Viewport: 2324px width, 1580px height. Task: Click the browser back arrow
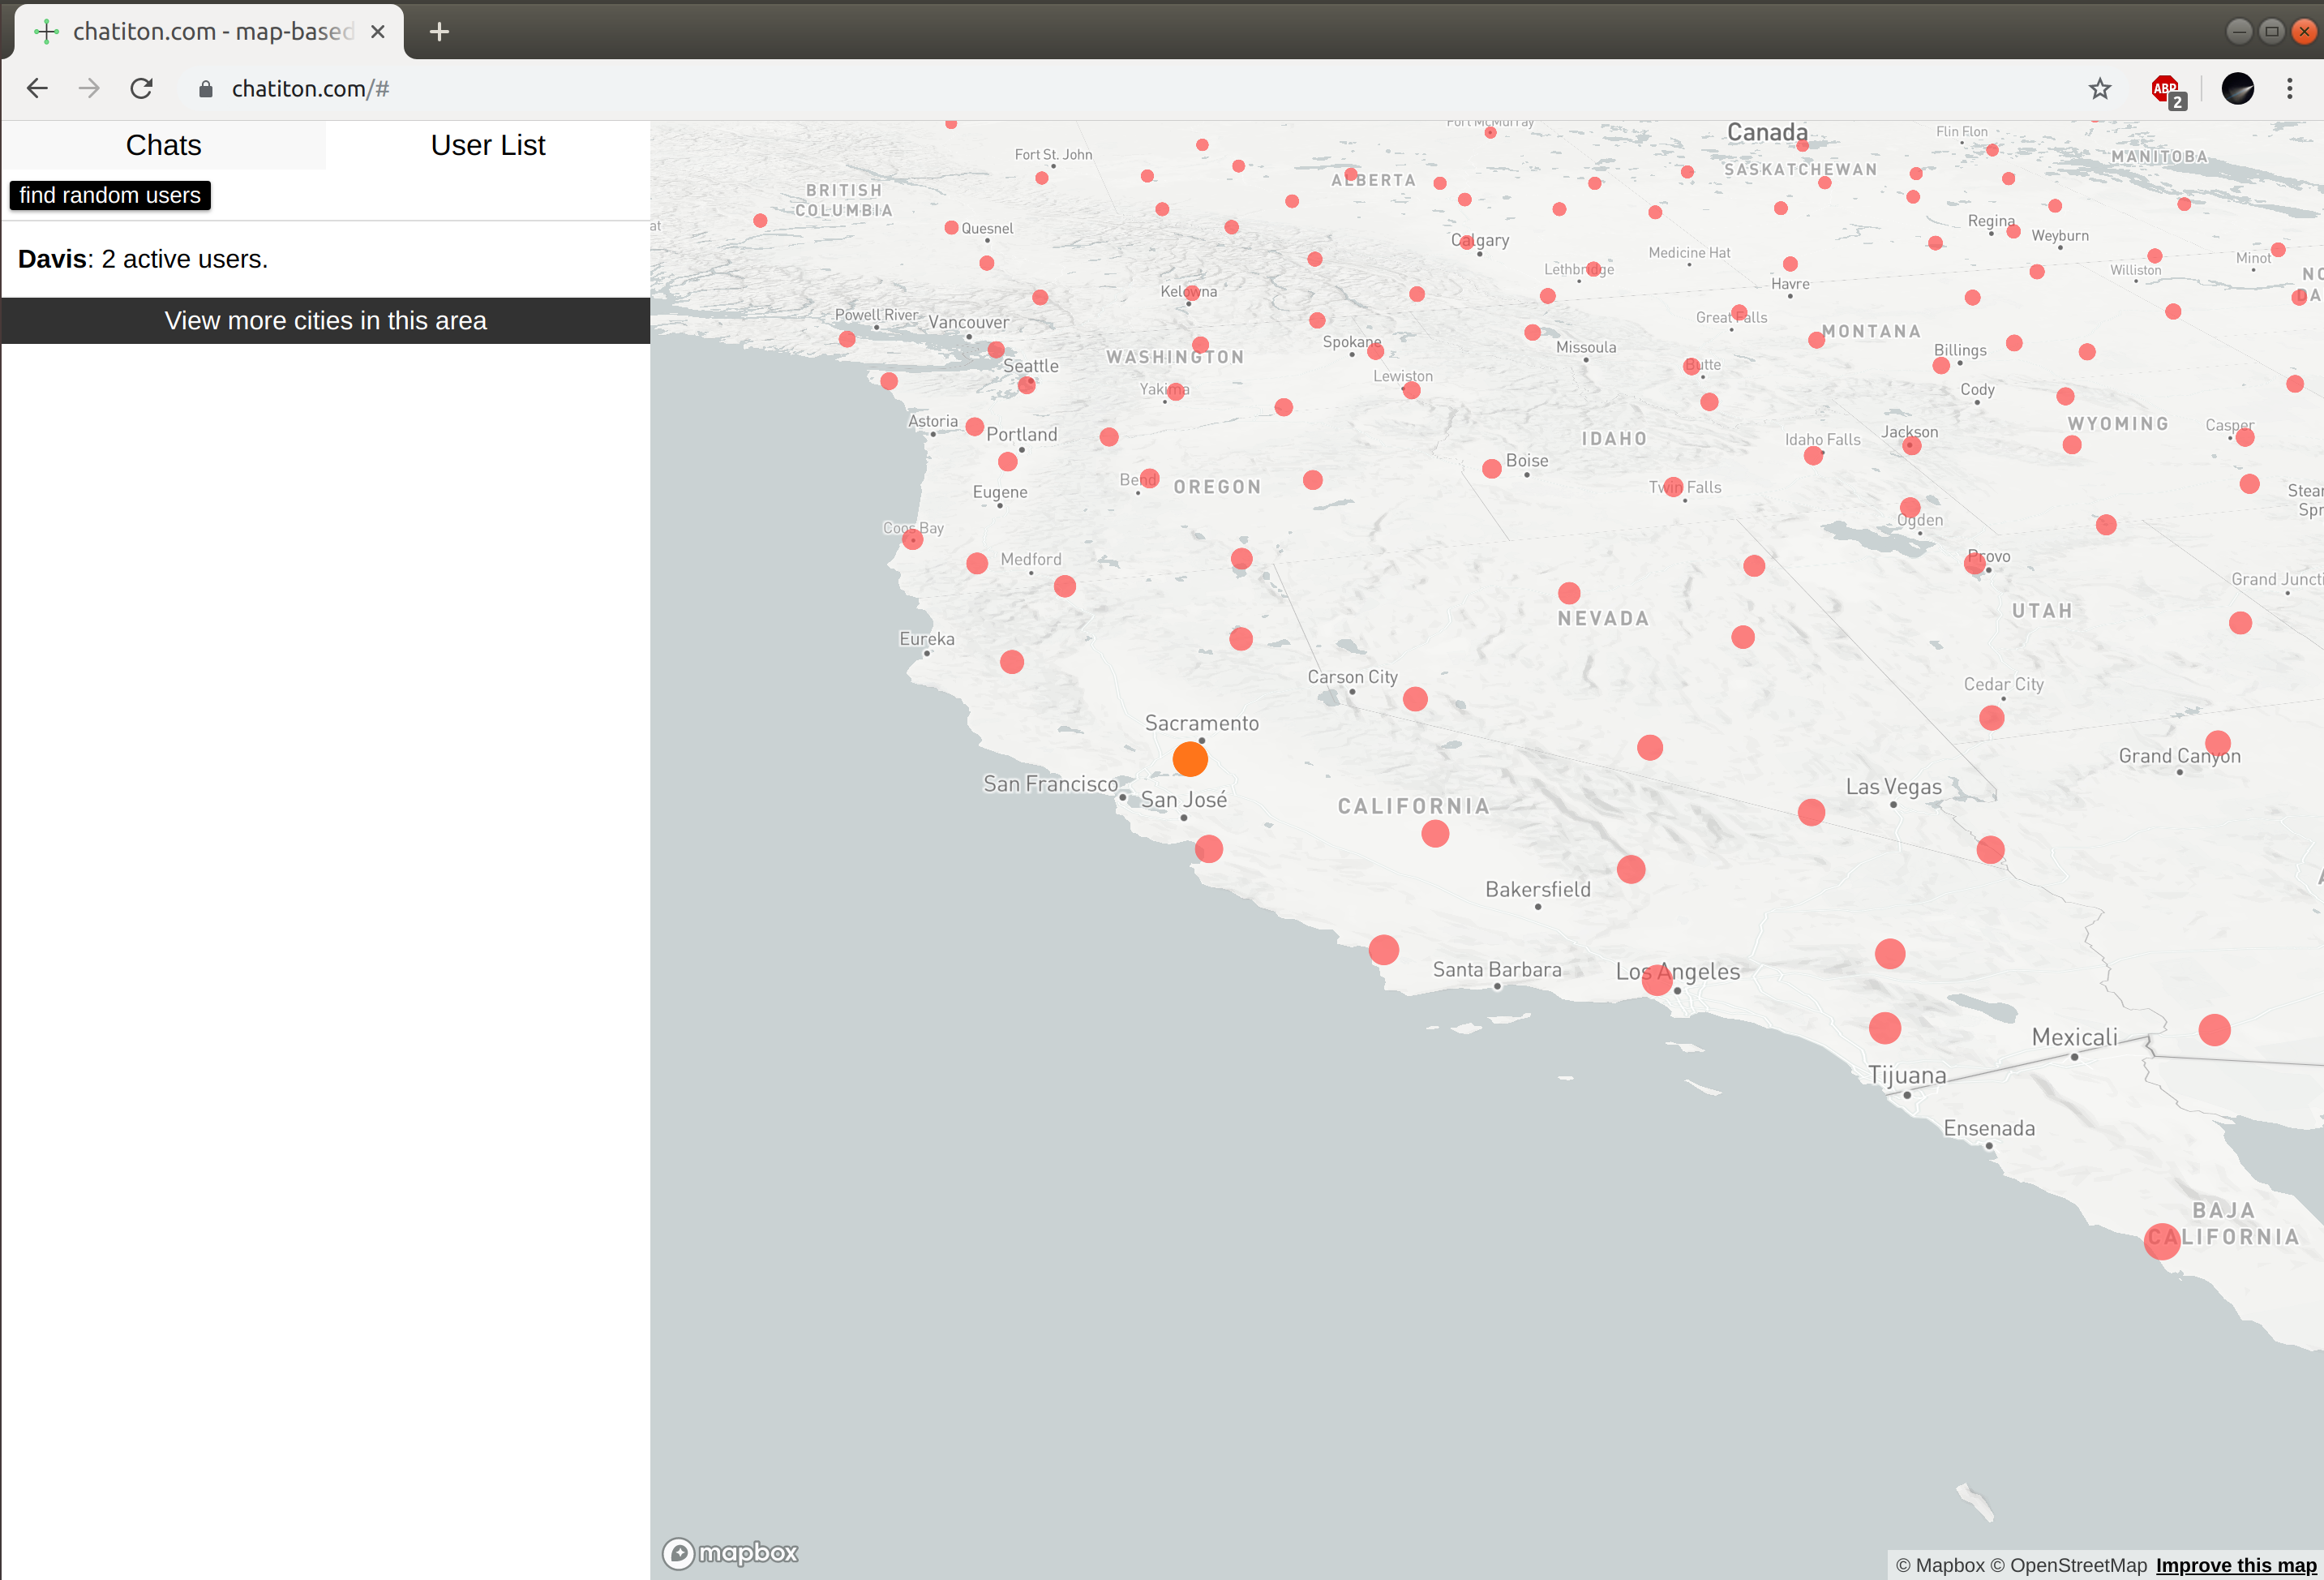(x=37, y=89)
